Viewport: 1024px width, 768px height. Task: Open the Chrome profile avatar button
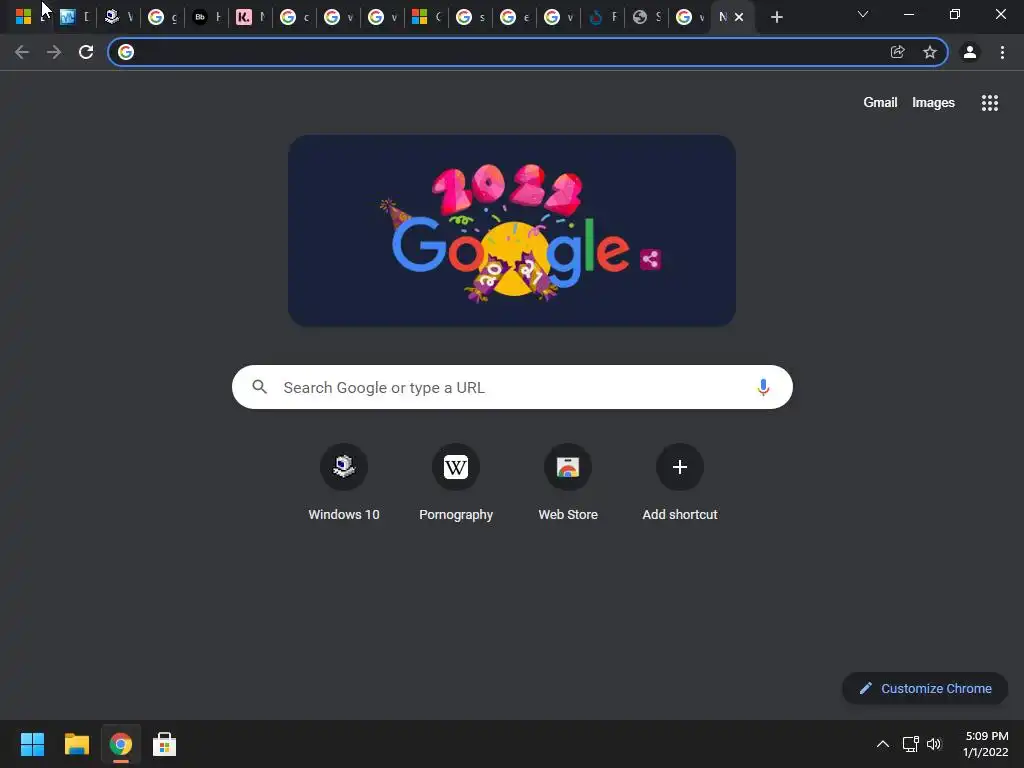tap(970, 52)
